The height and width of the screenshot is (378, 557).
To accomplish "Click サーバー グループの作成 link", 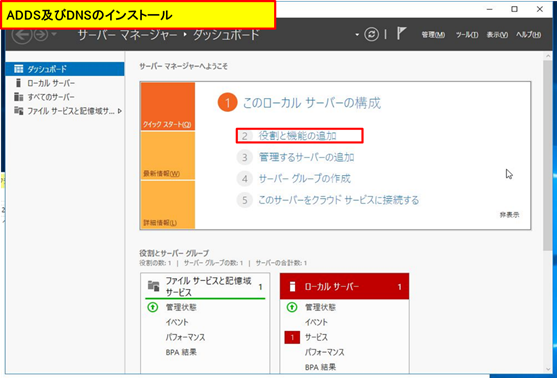I will coord(304,178).
